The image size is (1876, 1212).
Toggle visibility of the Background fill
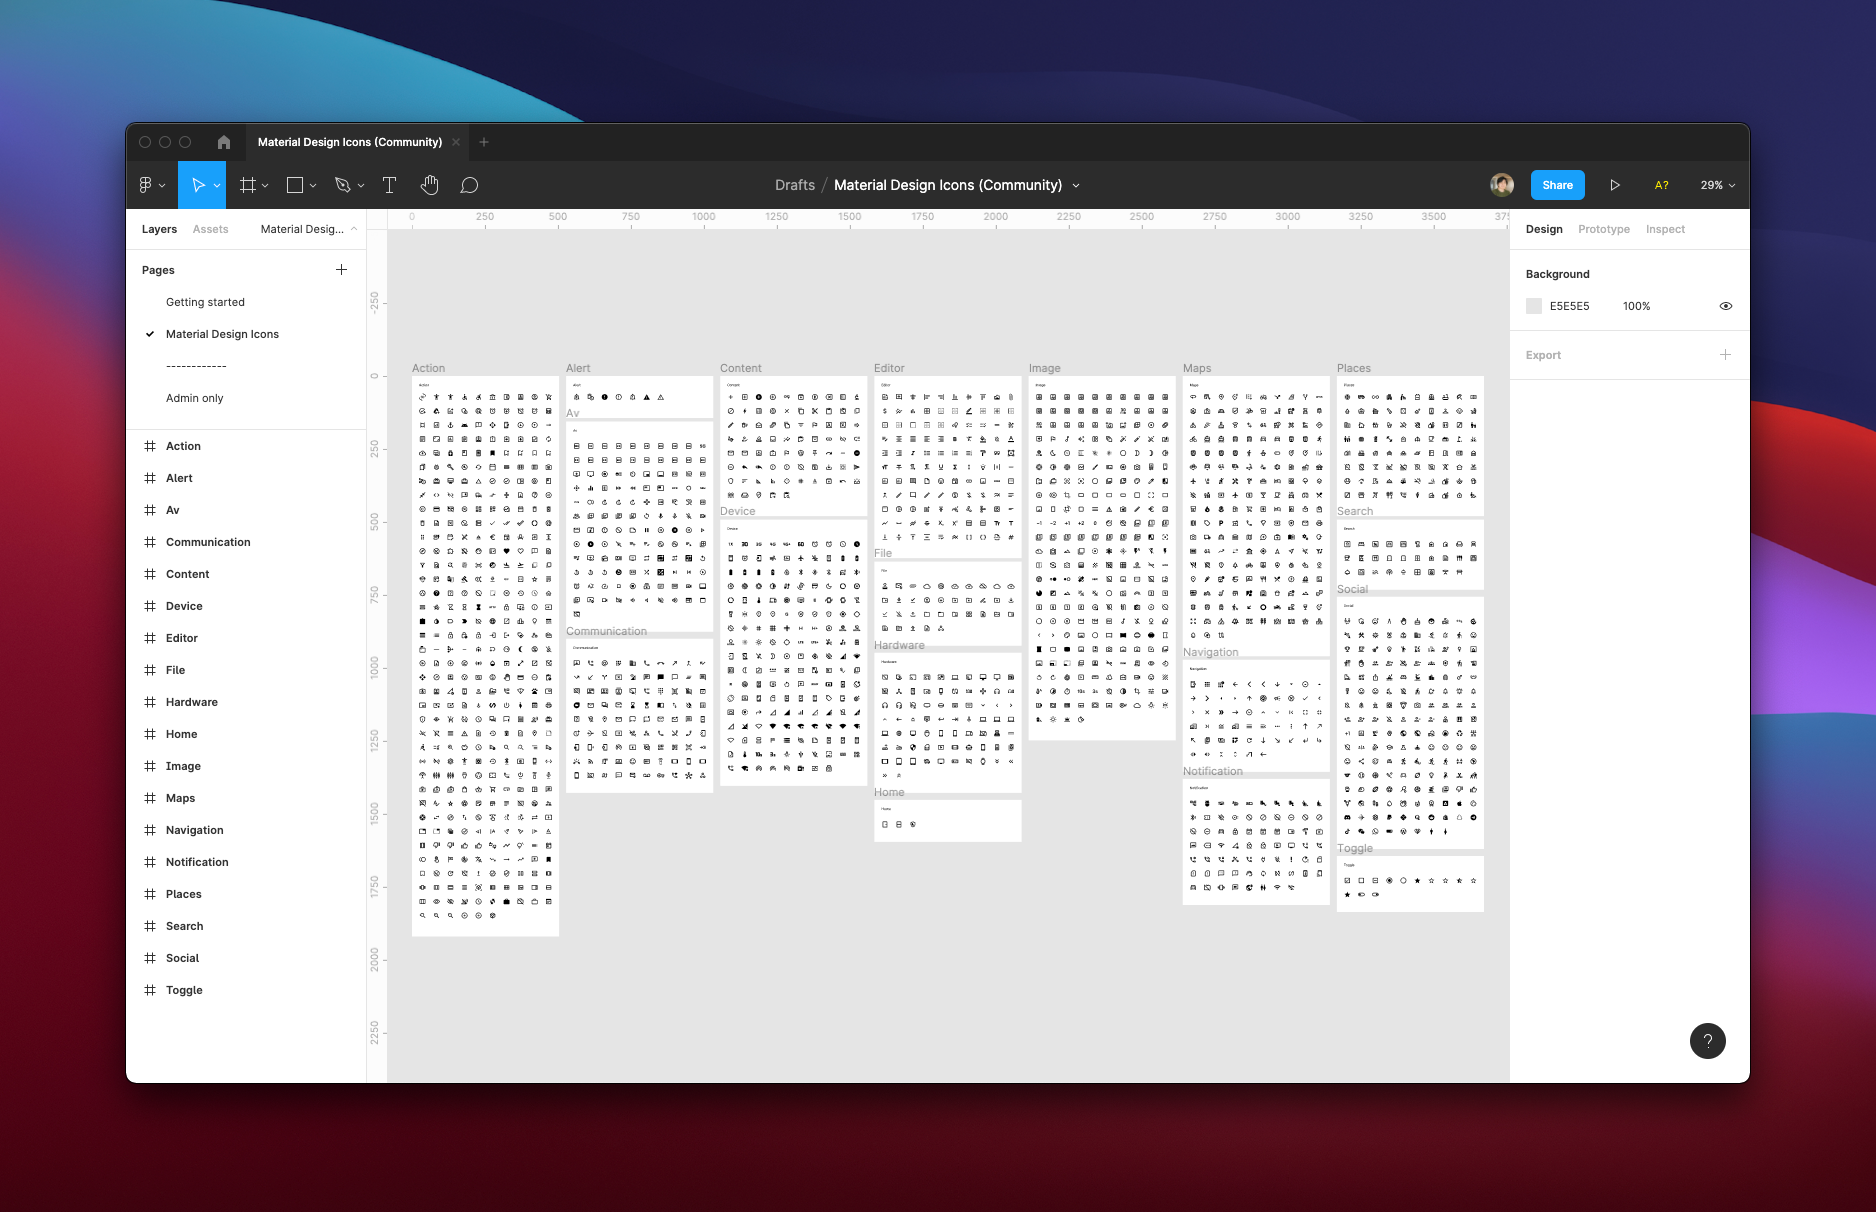coord(1725,306)
